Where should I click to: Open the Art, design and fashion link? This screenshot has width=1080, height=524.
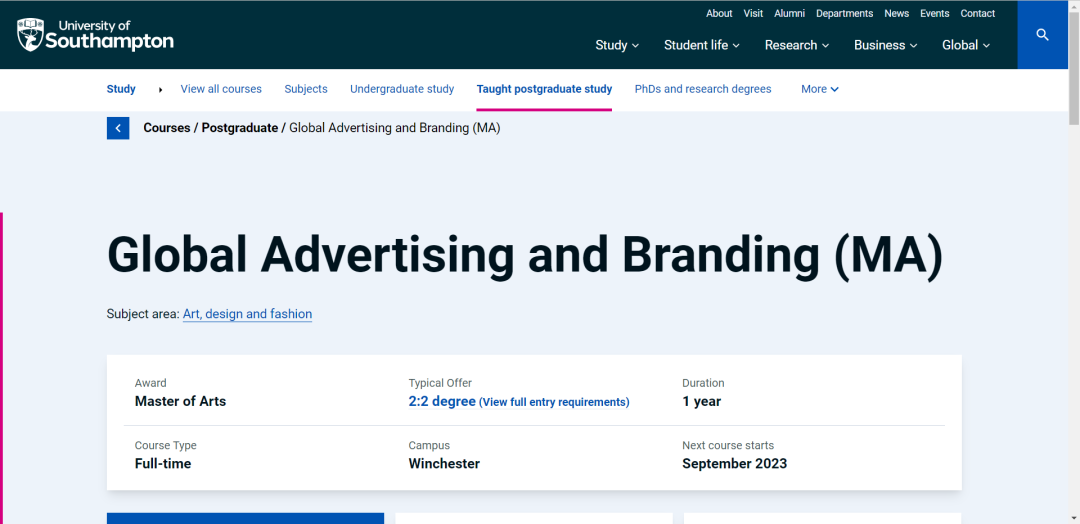(x=247, y=314)
